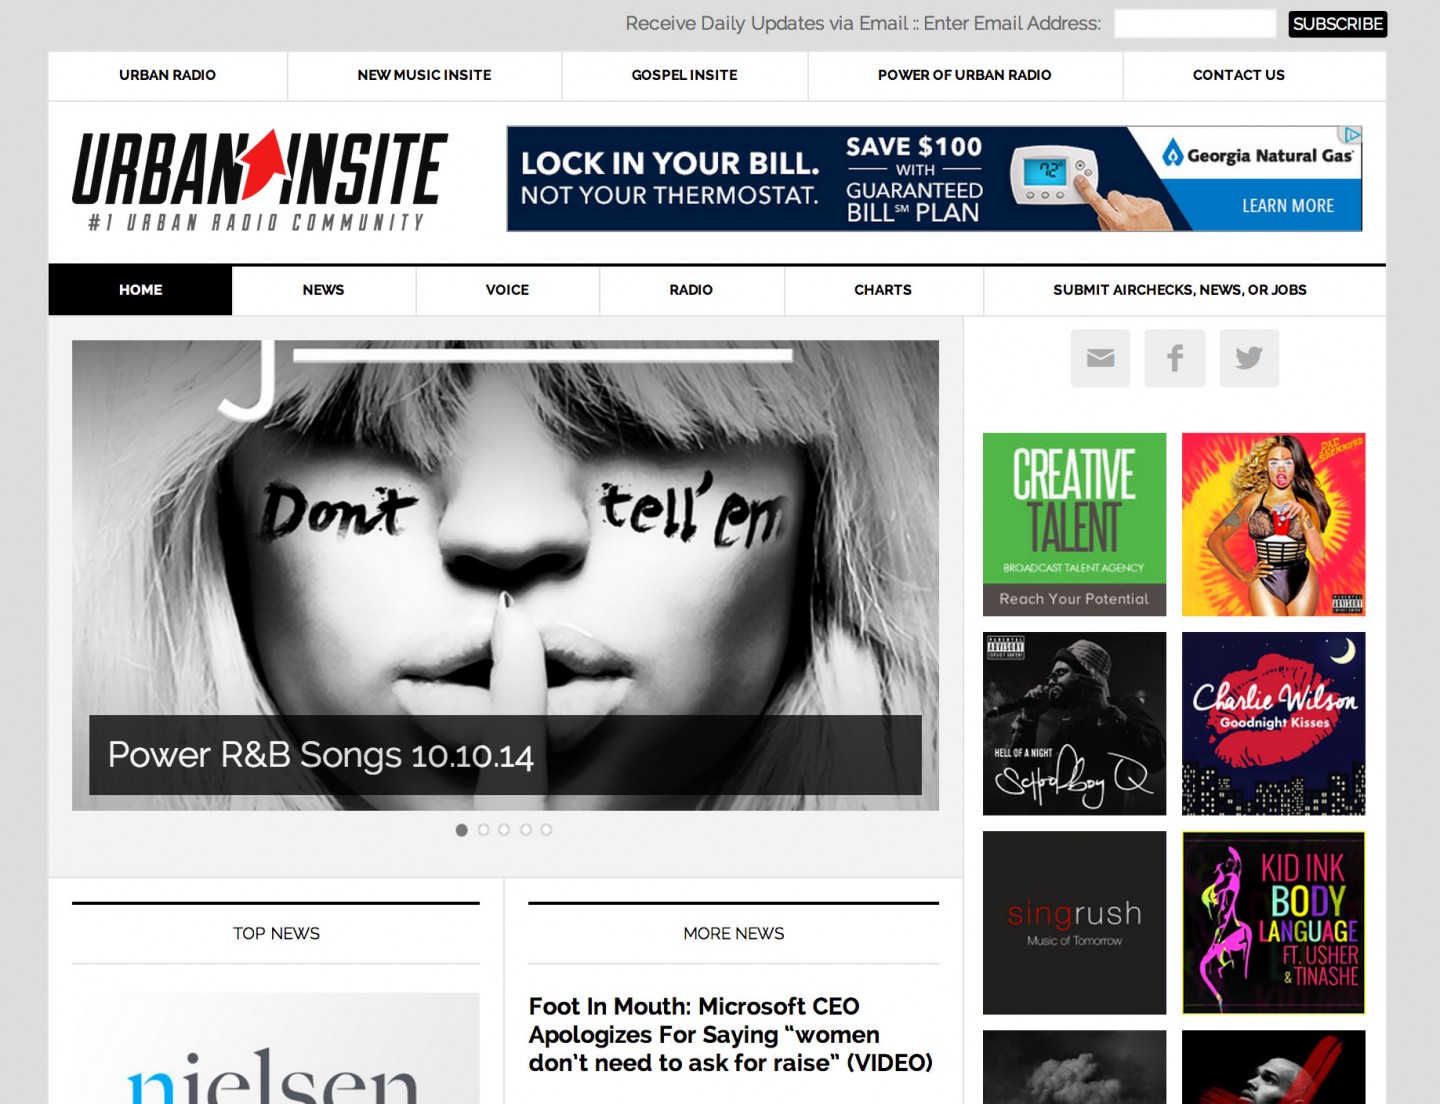
Task: Click Learn More on Georgia Natural Gas ad
Action: click(x=1287, y=206)
